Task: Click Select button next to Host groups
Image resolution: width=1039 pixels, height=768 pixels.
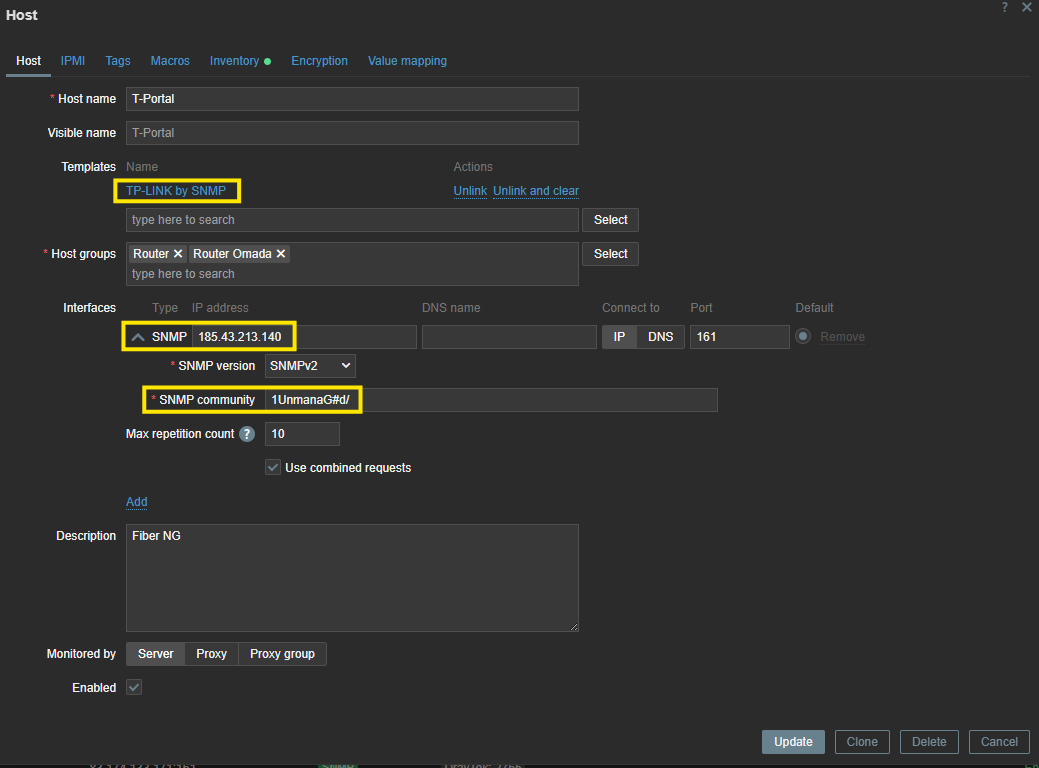Action: (610, 254)
